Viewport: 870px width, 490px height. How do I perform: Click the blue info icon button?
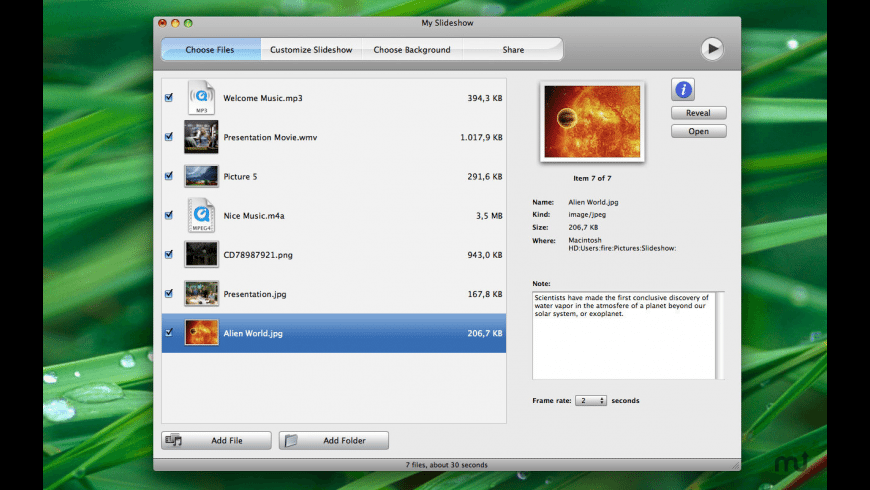tap(683, 89)
